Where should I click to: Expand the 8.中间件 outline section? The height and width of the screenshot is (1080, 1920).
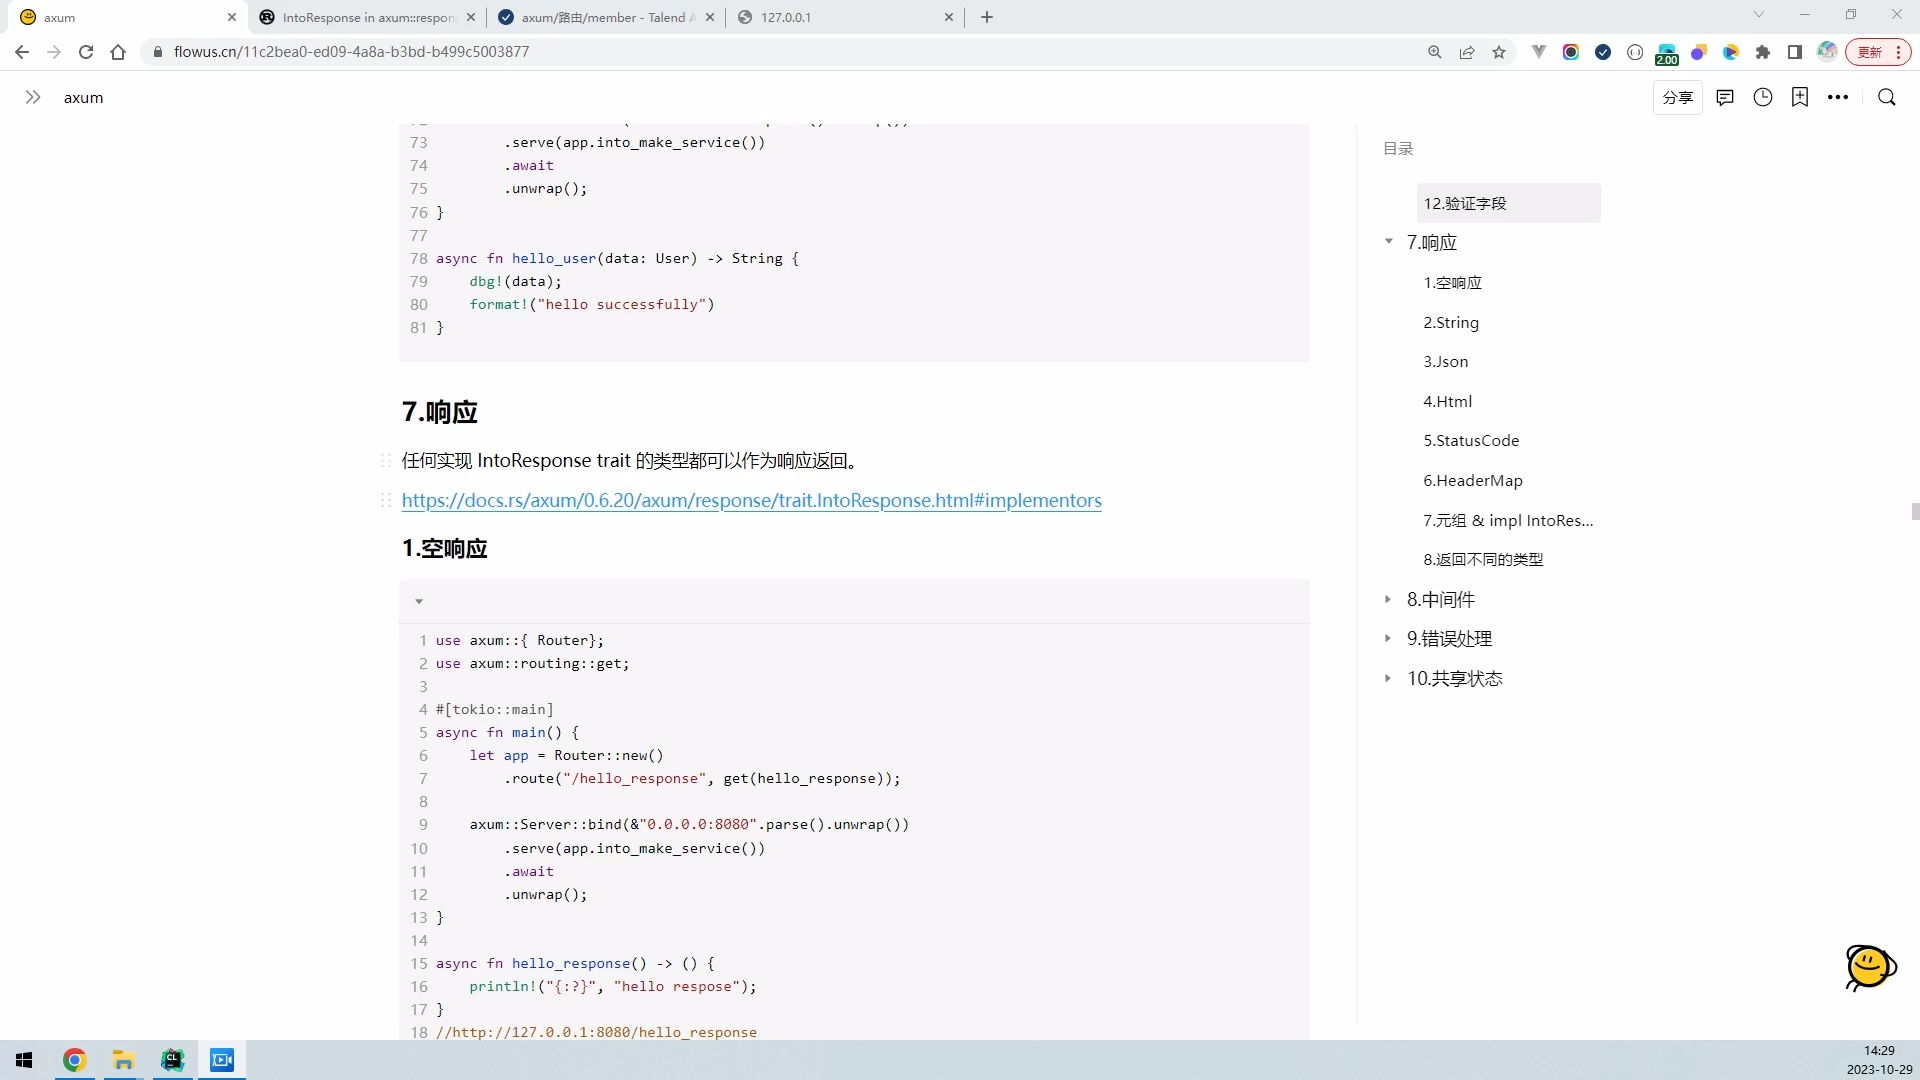1388,598
